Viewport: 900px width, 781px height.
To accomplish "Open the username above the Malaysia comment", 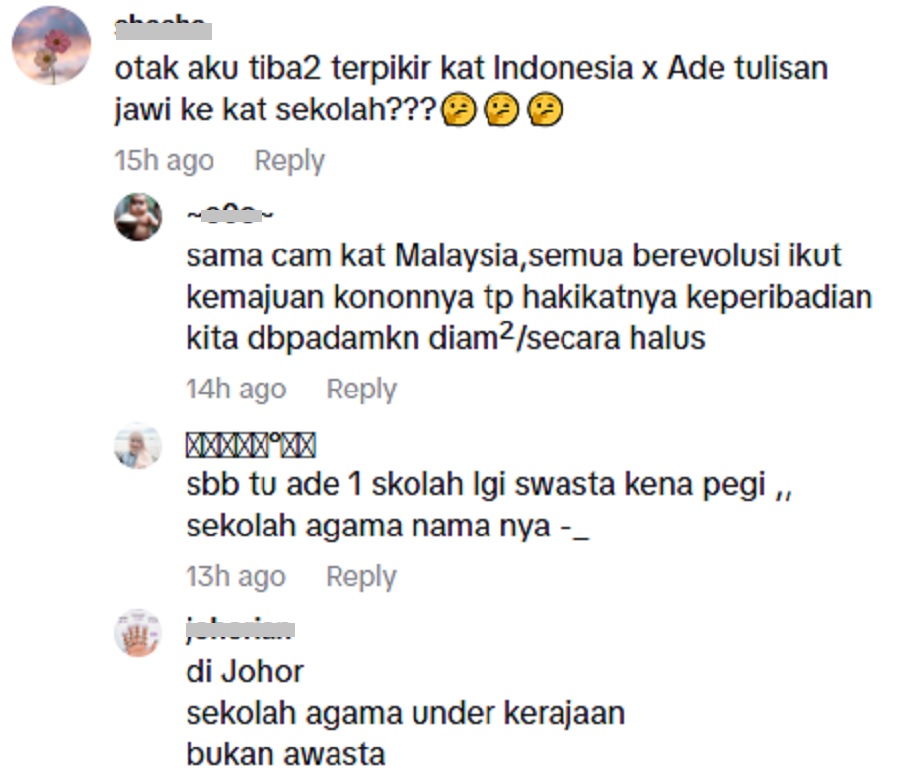I will click(x=230, y=215).
